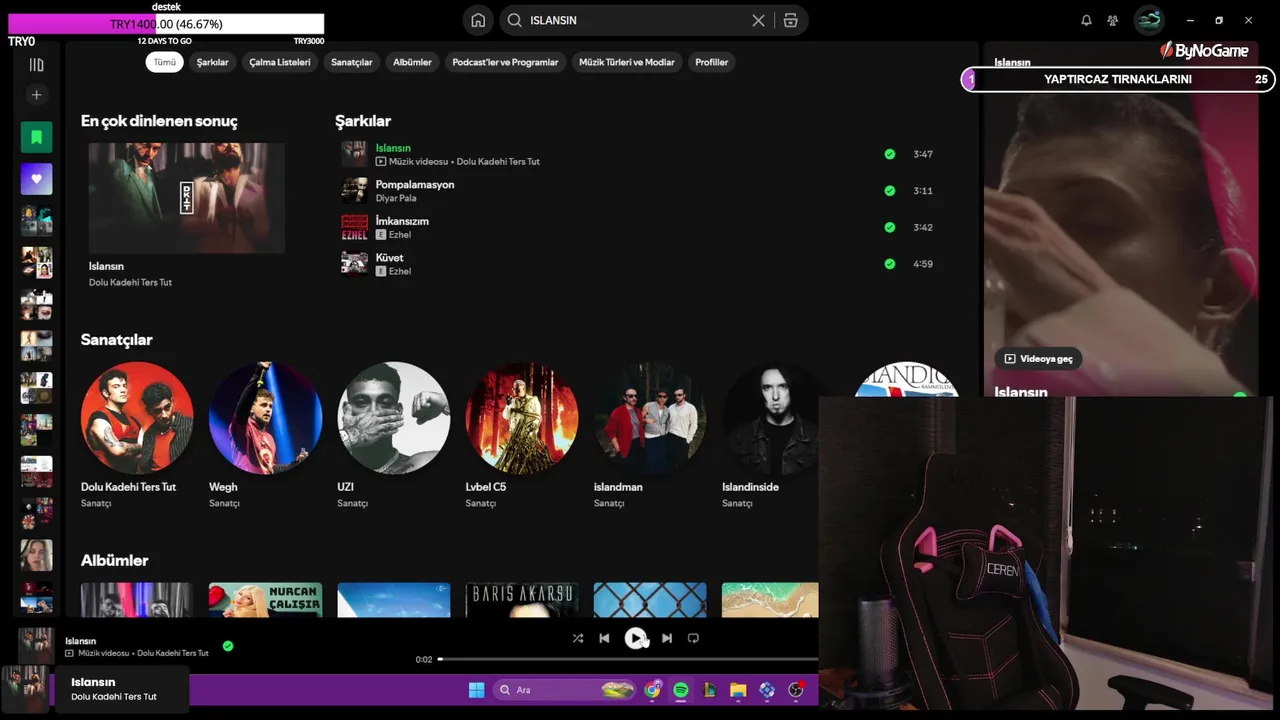This screenshot has width=1280, height=720.
Task: Clear the ISLANSIN search query
Action: coord(758,20)
